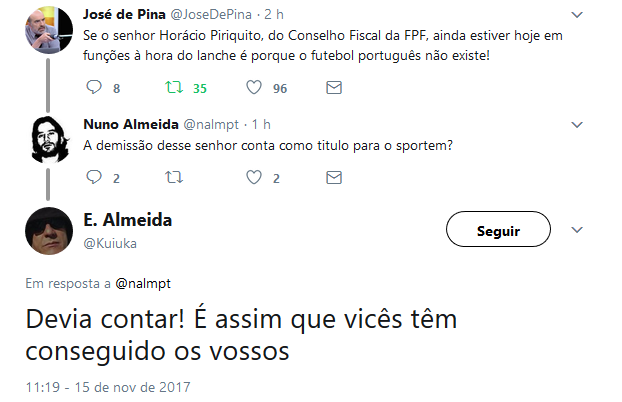
Task: Send José de Pina's tweet by direct message
Action: pos(334,88)
